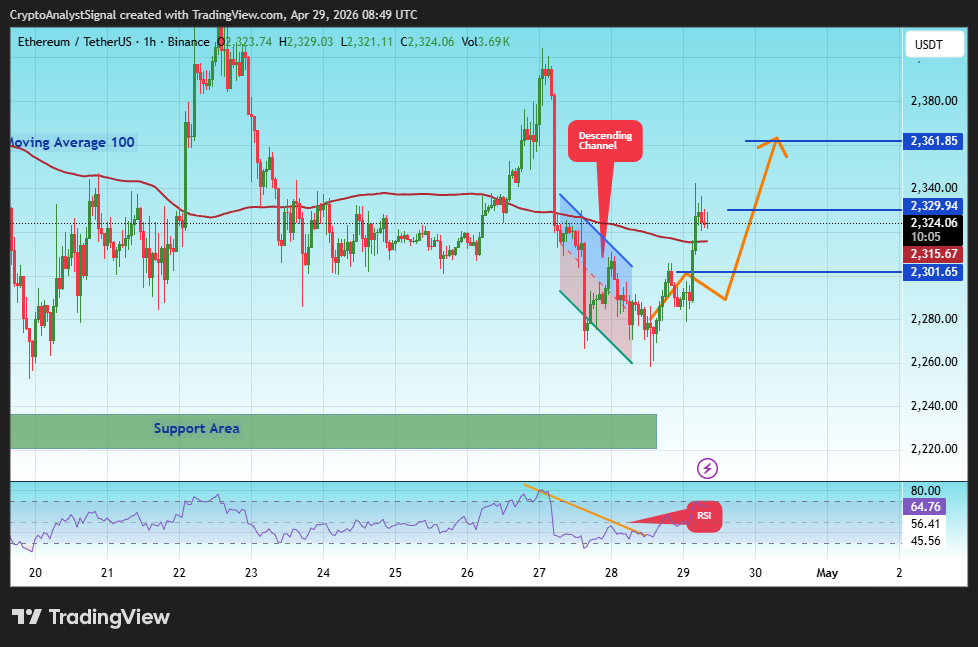Click date 28 on the time axis
Screen dimensions: 978x647
tap(611, 573)
